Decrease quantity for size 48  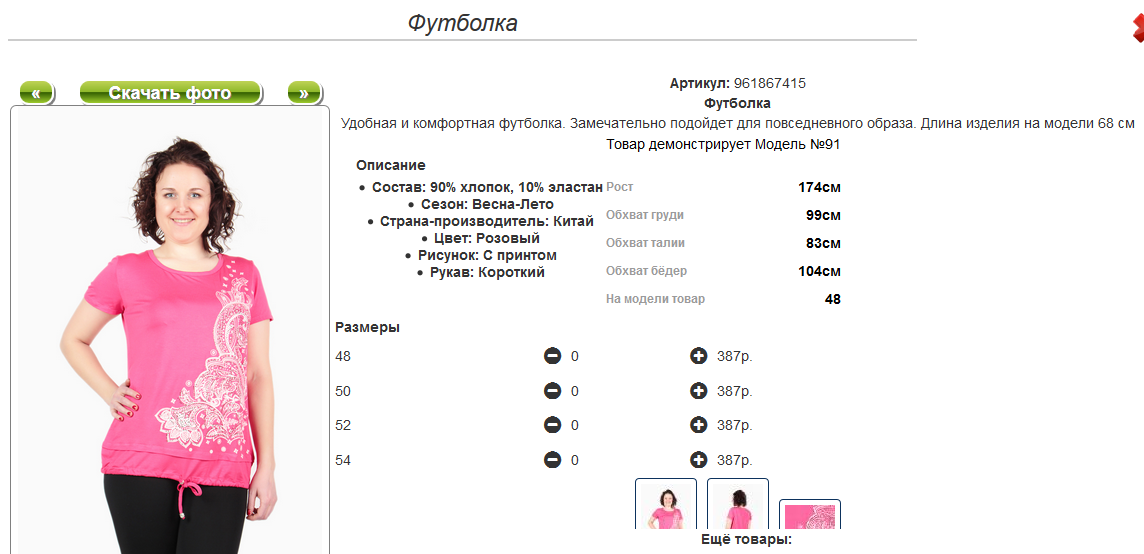click(552, 356)
